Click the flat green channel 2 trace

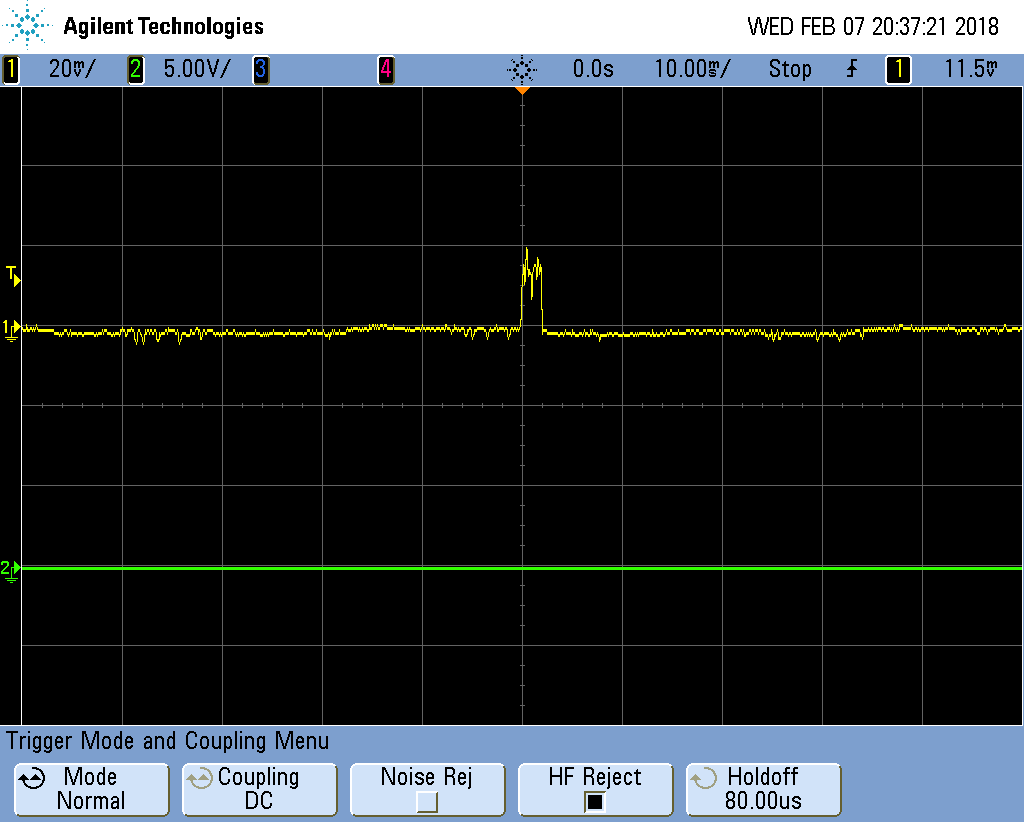pyautogui.click(x=522, y=568)
